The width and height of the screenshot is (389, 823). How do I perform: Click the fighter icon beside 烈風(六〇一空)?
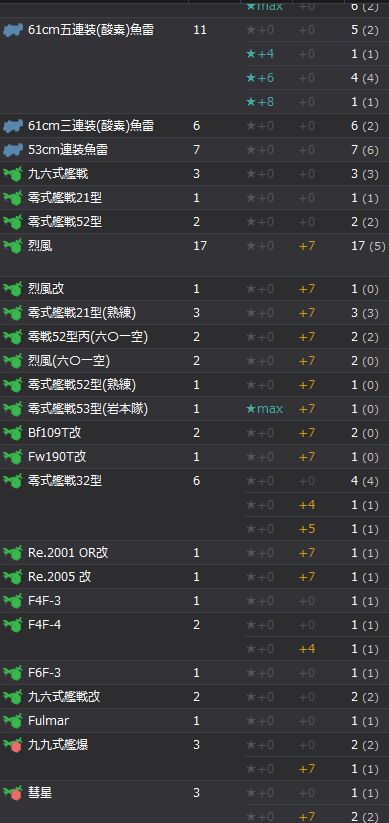tap(13, 362)
